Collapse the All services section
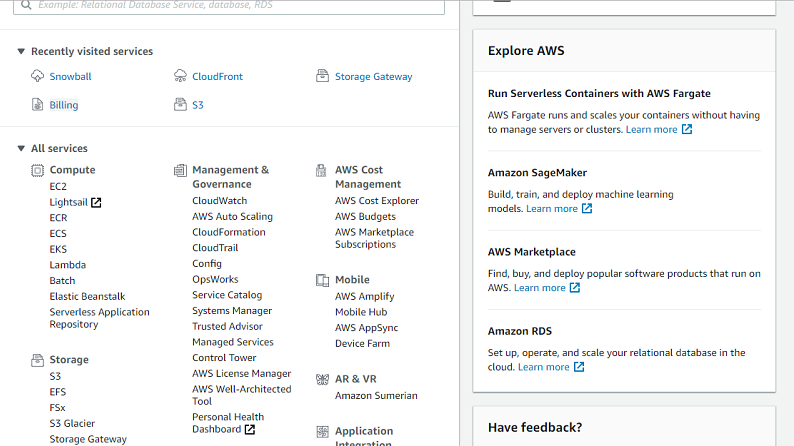The width and height of the screenshot is (794, 446). point(21,148)
